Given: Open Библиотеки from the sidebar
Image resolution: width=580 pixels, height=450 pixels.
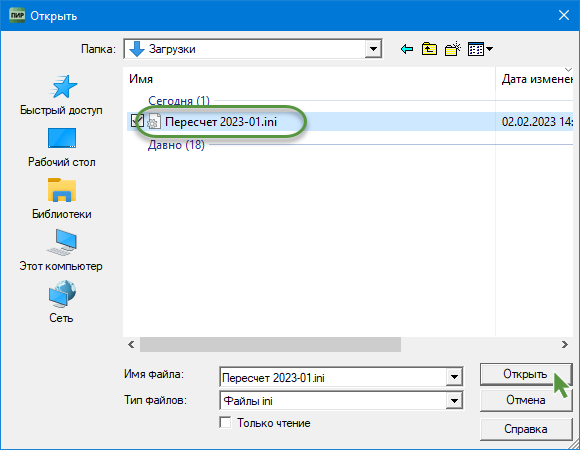Looking at the screenshot, I should tap(61, 199).
